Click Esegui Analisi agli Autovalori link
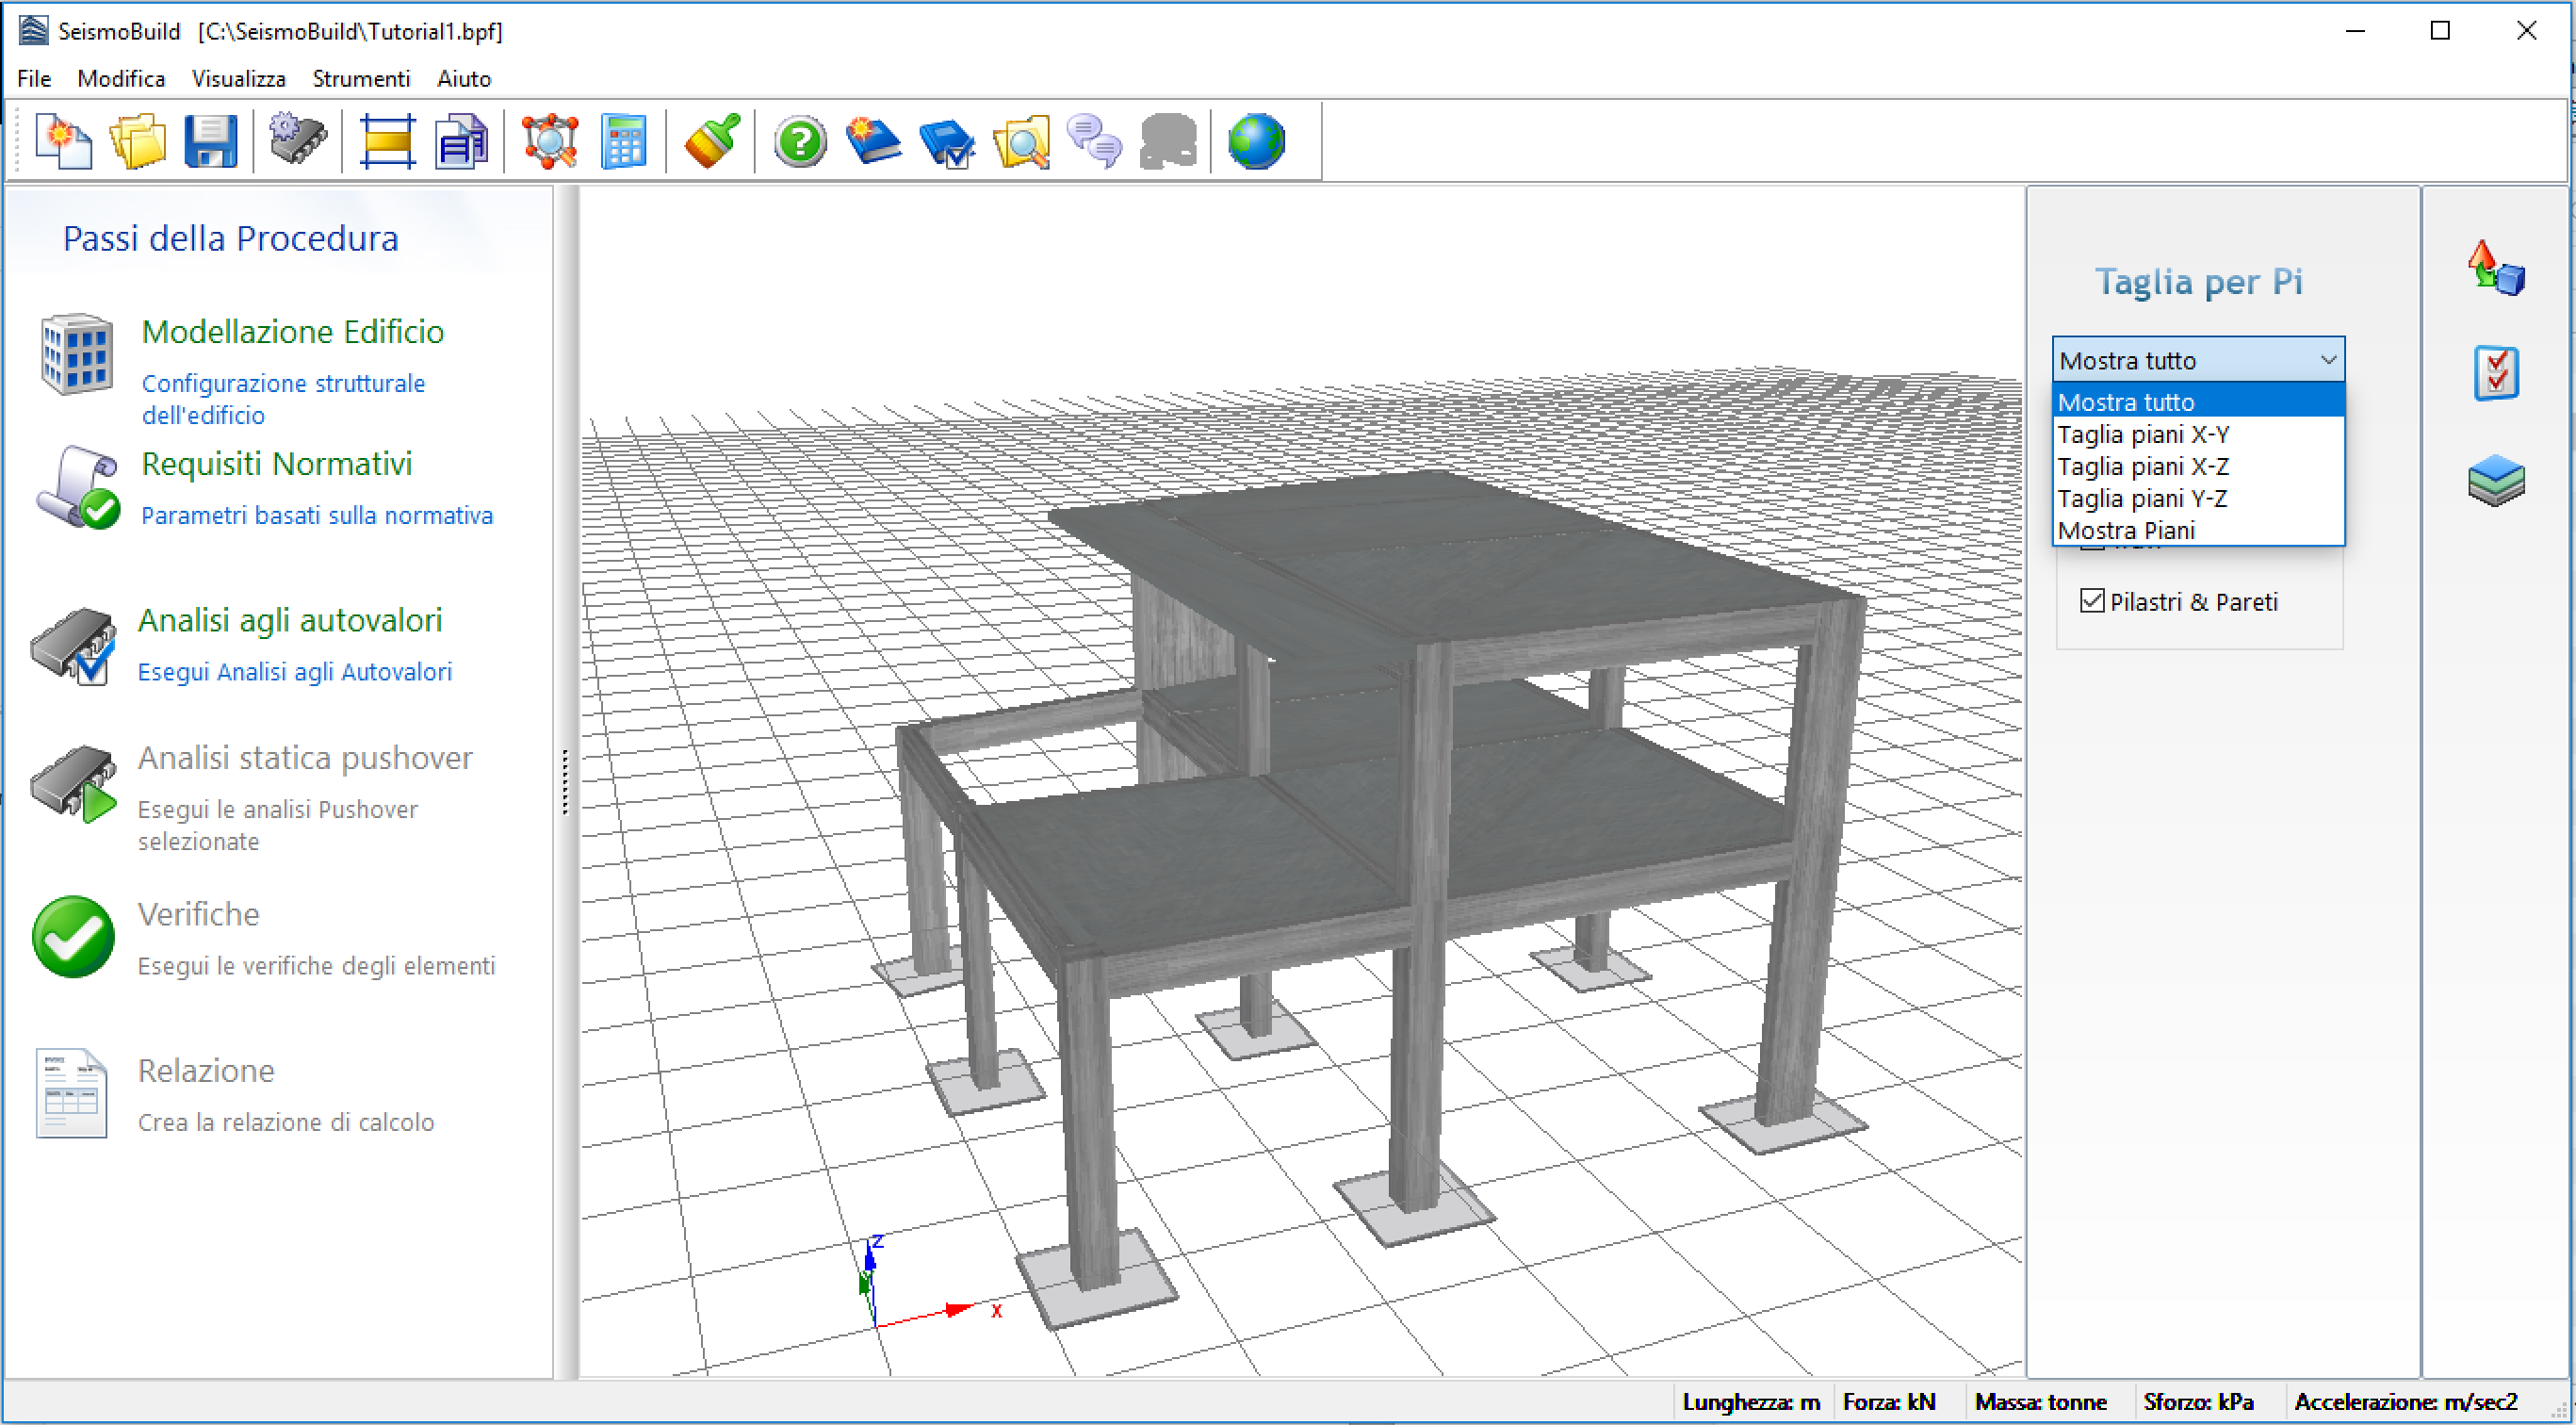Image resolution: width=2576 pixels, height=1425 pixels. click(x=295, y=672)
